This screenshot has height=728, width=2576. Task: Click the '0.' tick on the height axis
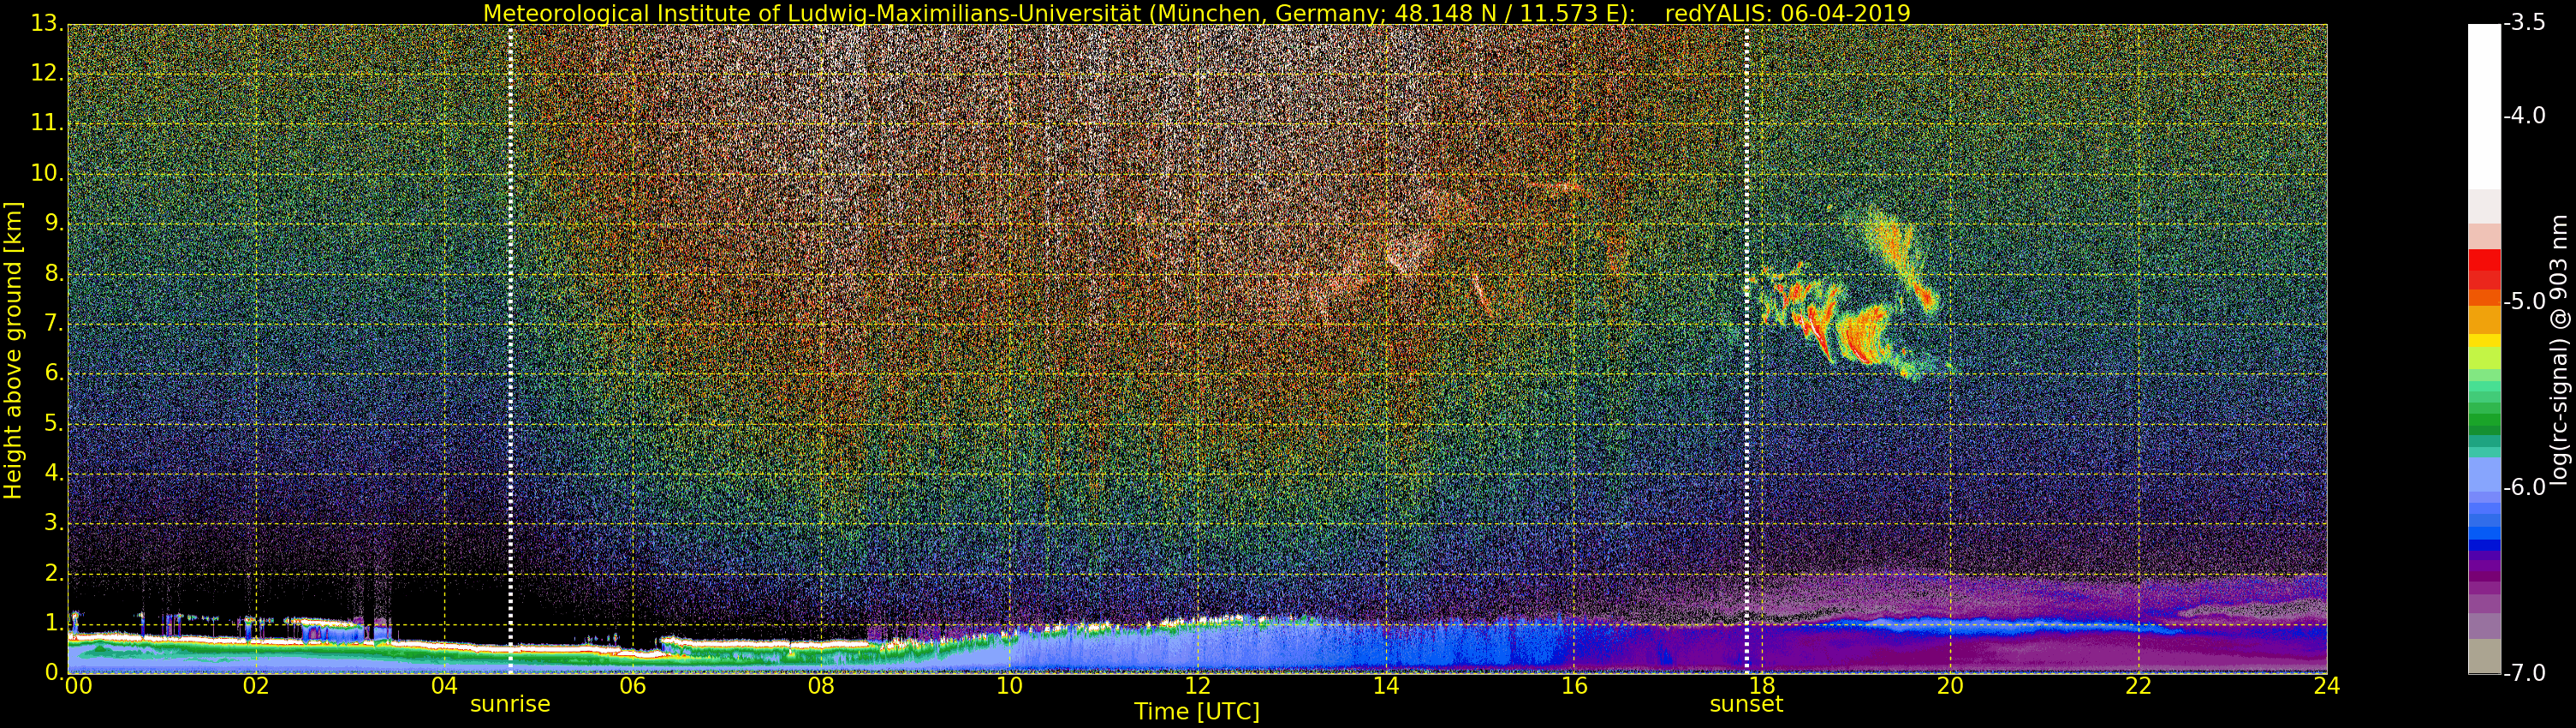[x=55, y=673]
